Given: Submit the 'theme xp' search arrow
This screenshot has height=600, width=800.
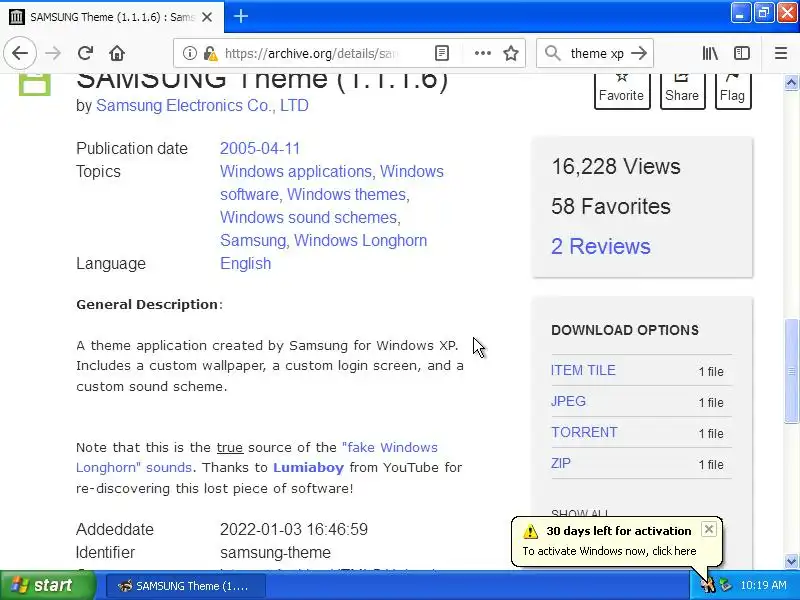Looking at the screenshot, I should [x=639, y=53].
